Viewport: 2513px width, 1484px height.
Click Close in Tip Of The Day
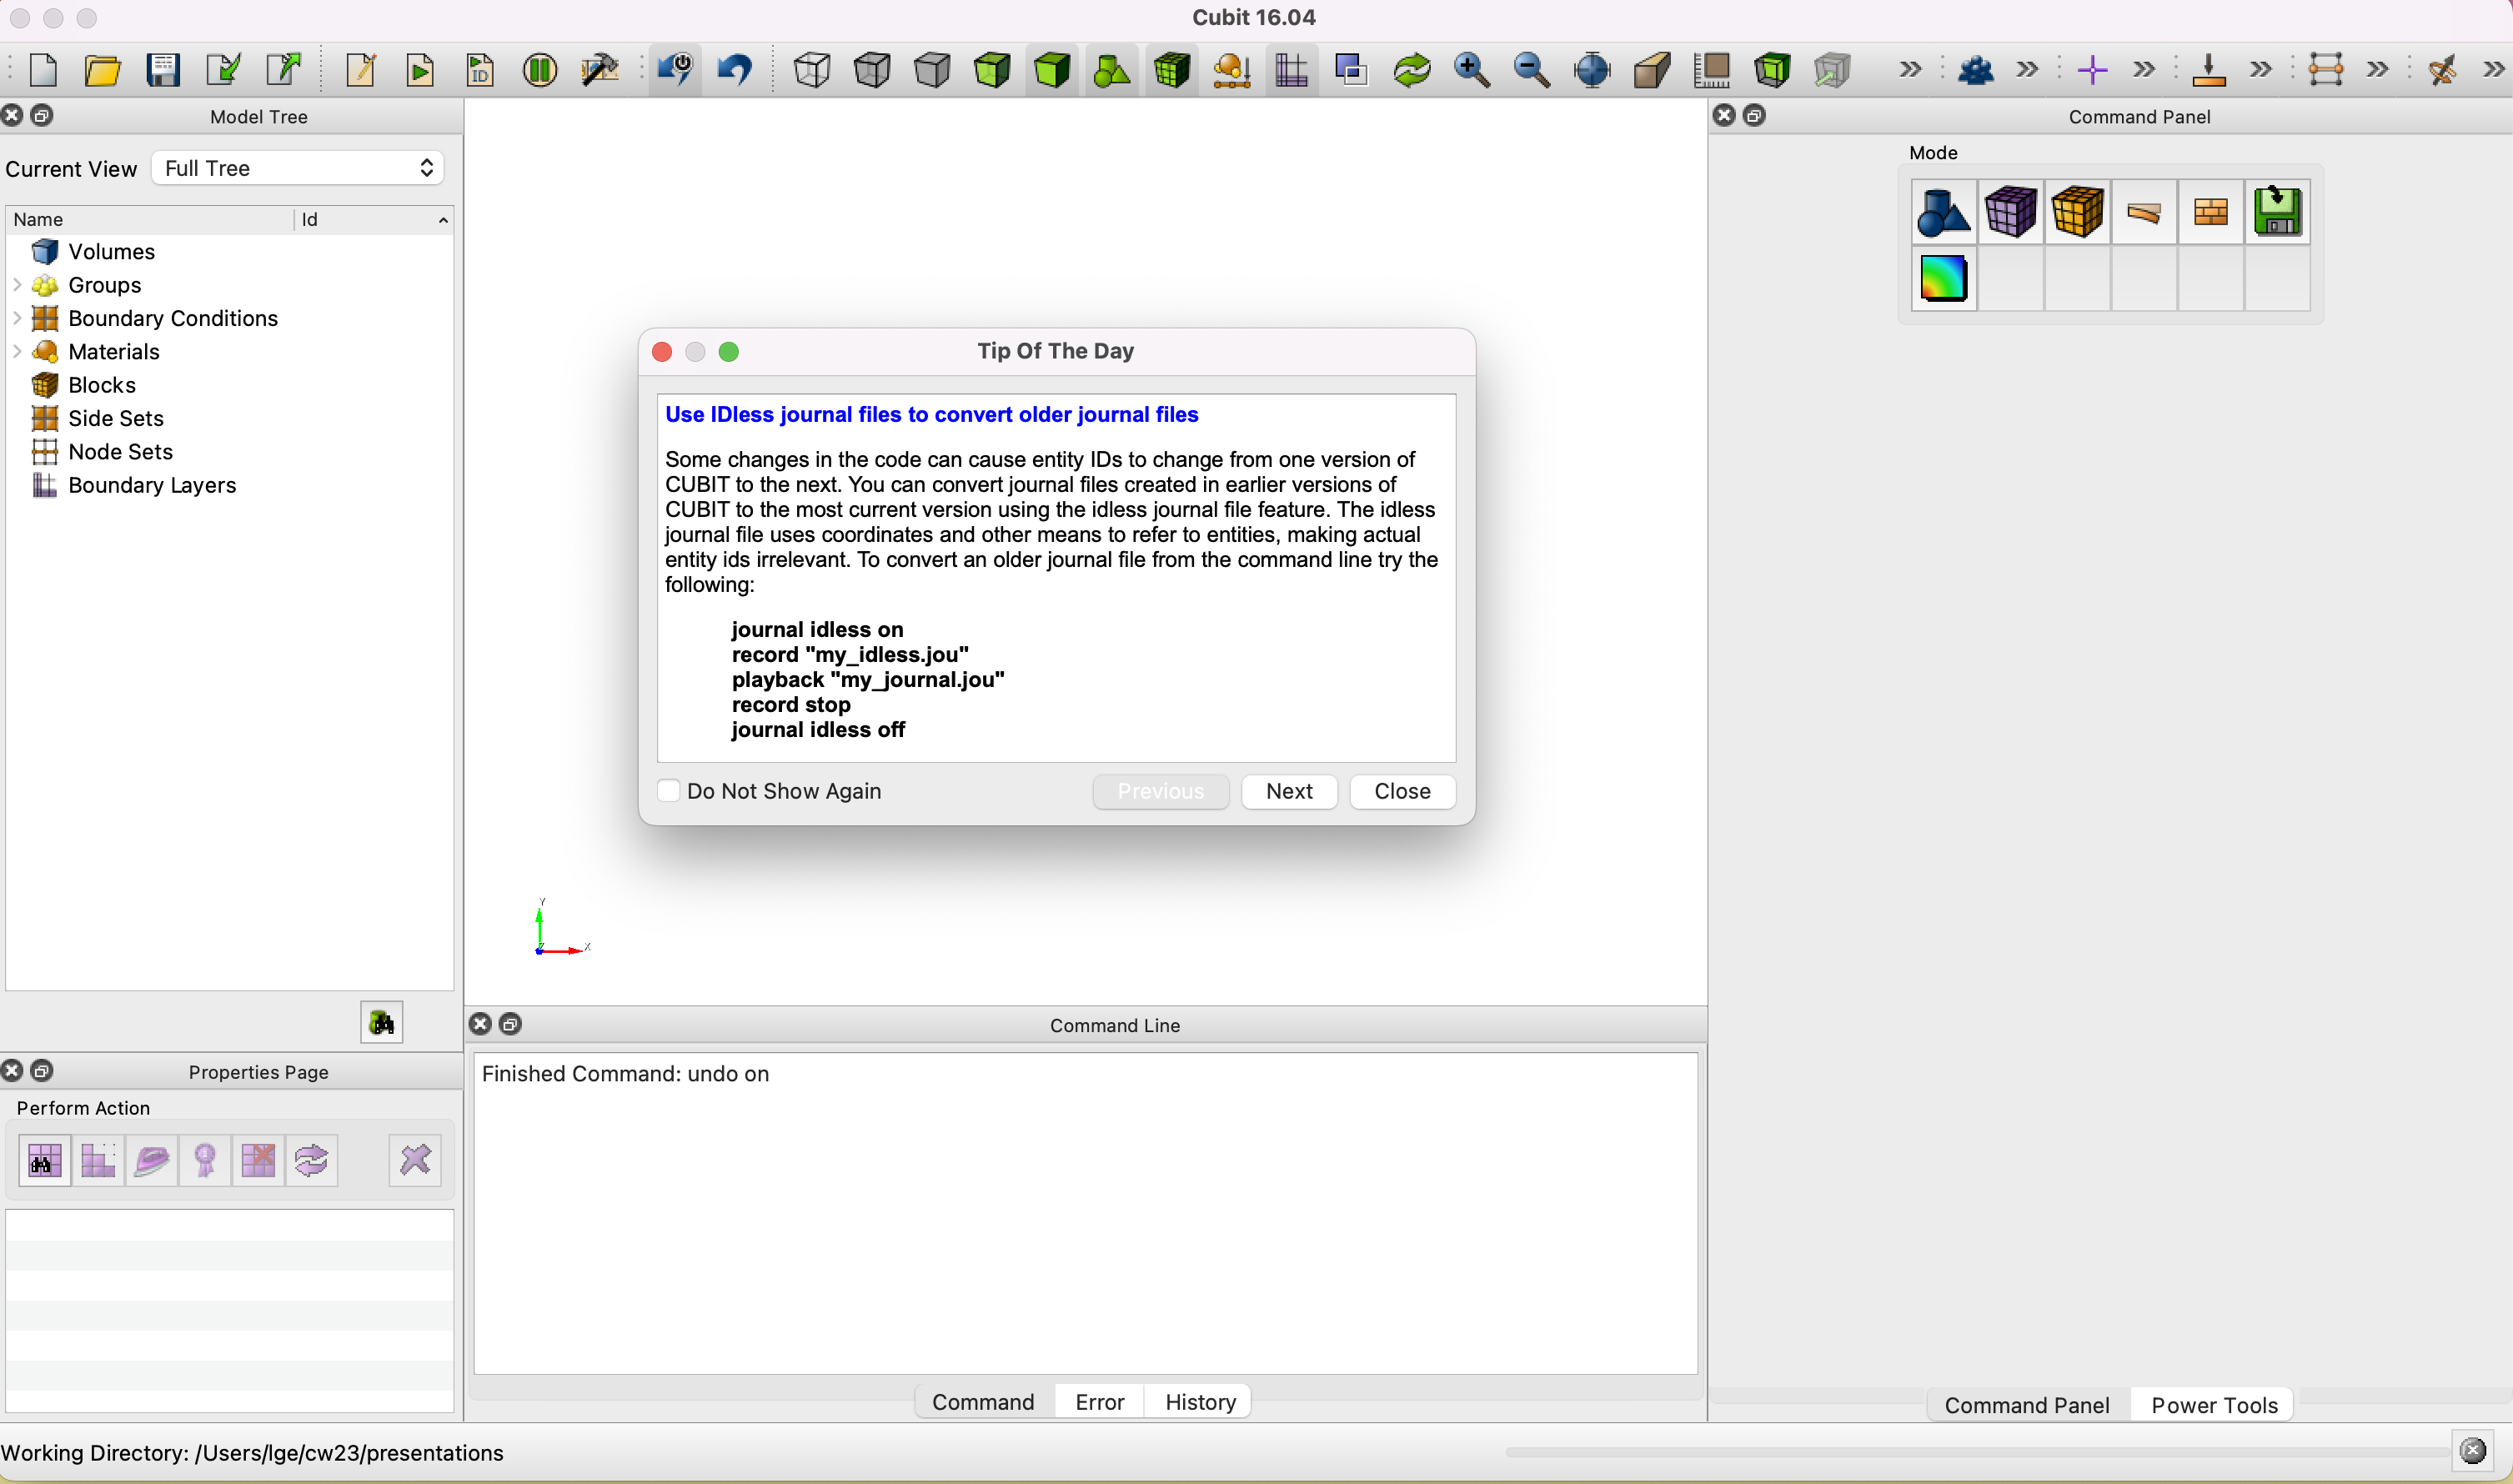tap(1402, 791)
